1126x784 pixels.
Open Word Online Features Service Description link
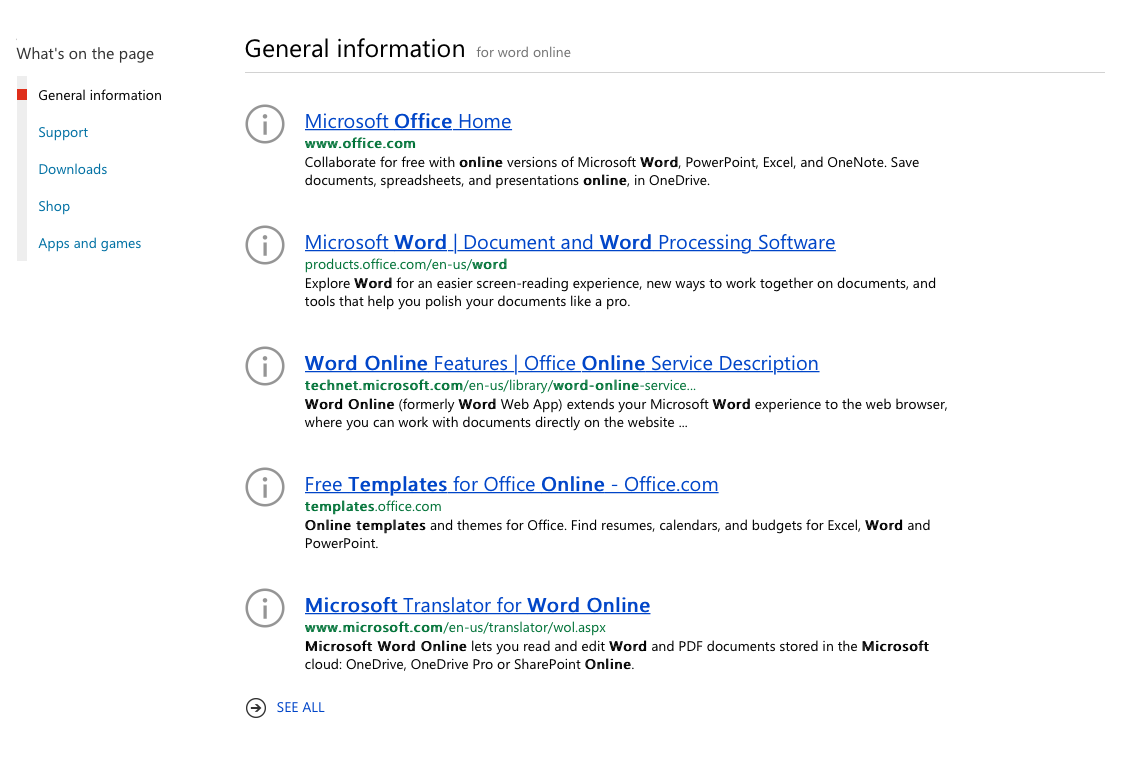tap(562, 363)
